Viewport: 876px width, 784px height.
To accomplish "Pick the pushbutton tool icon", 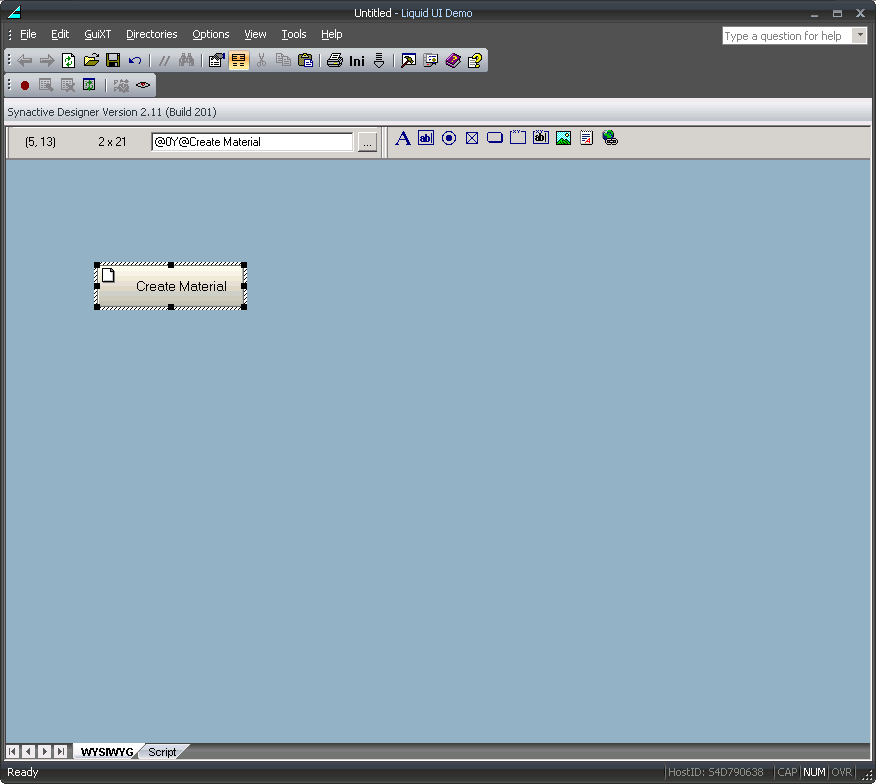I will [x=495, y=138].
